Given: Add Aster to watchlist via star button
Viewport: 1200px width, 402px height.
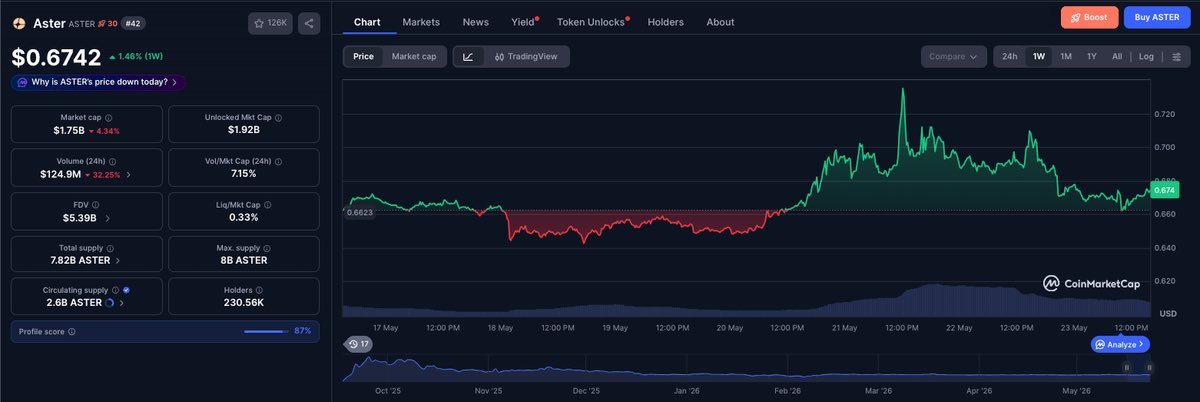Looking at the screenshot, I should [x=270, y=22].
